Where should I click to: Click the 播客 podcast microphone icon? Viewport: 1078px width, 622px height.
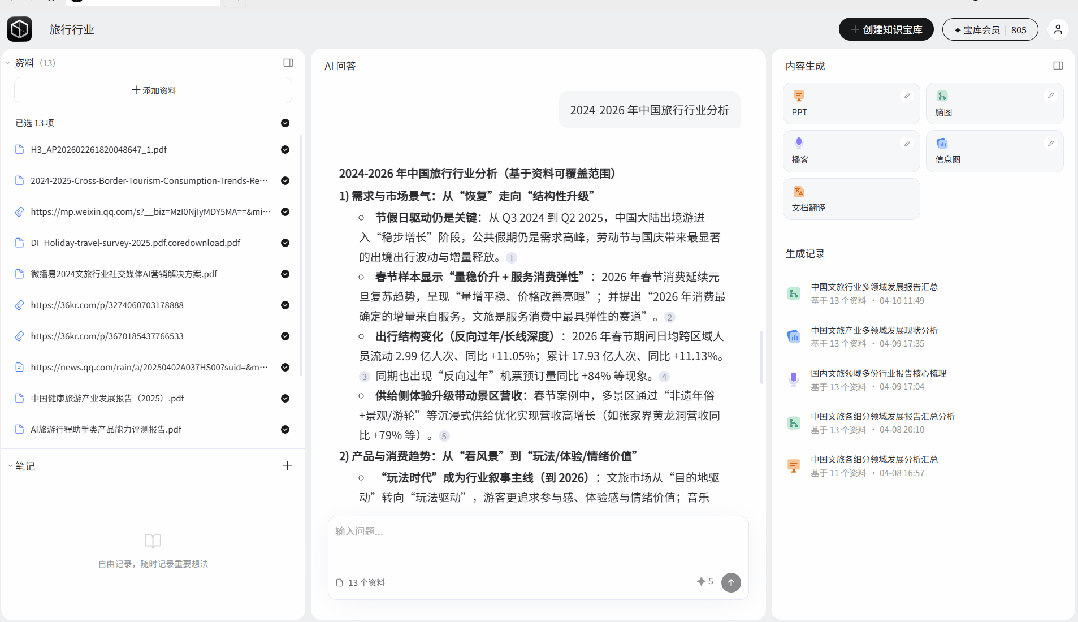click(x=799, y=142)
